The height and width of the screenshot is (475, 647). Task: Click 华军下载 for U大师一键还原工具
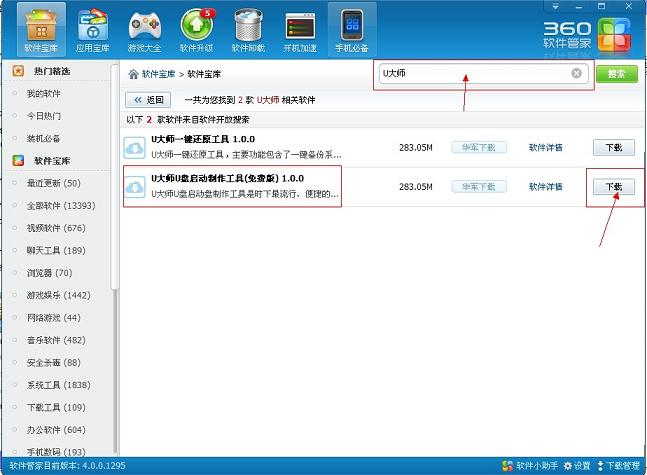479,147
